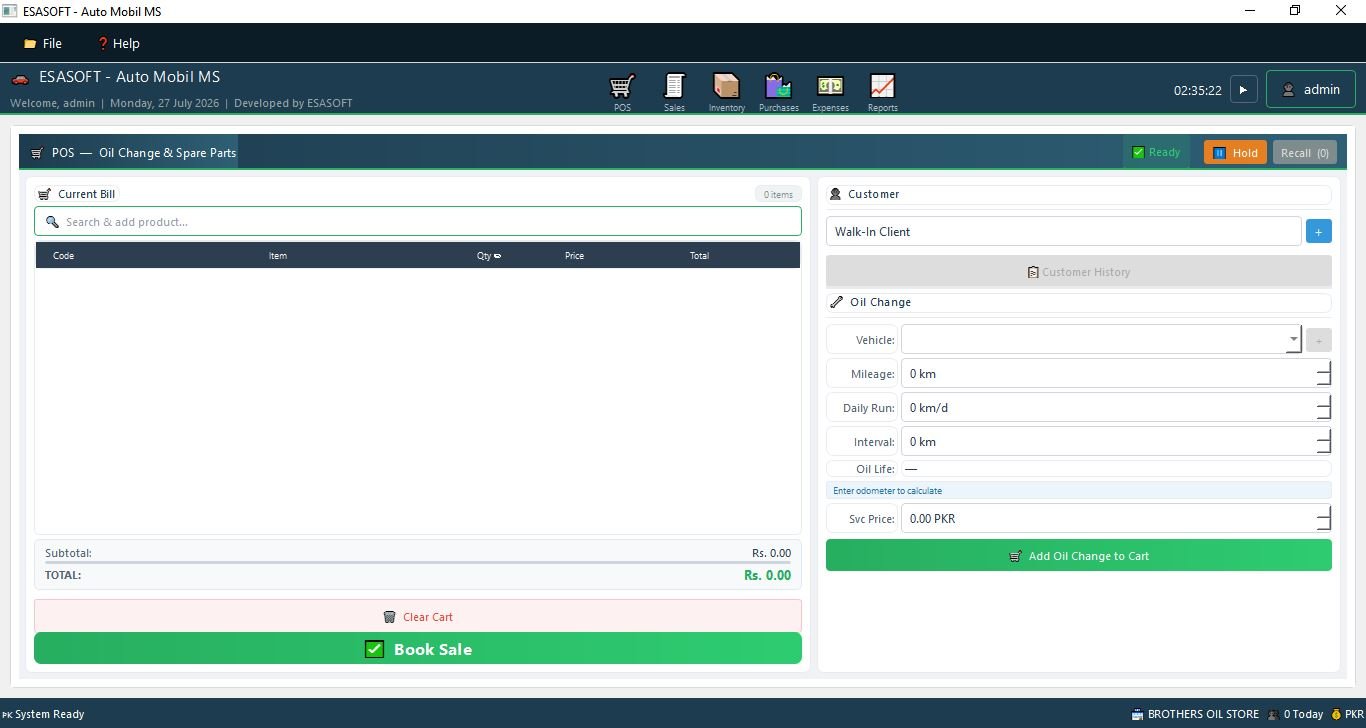Image resolution: width=1366 pixels, height=728 pixels.
Task: Sort by the Code column header
Action: (63, 255)
